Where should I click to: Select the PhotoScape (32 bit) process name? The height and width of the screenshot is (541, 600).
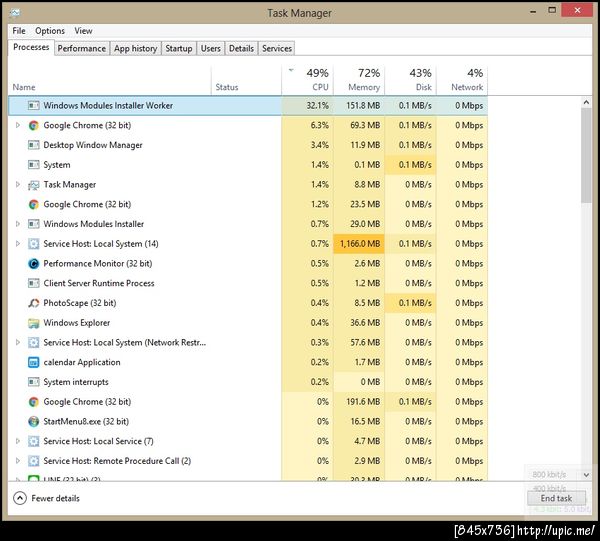80,303
